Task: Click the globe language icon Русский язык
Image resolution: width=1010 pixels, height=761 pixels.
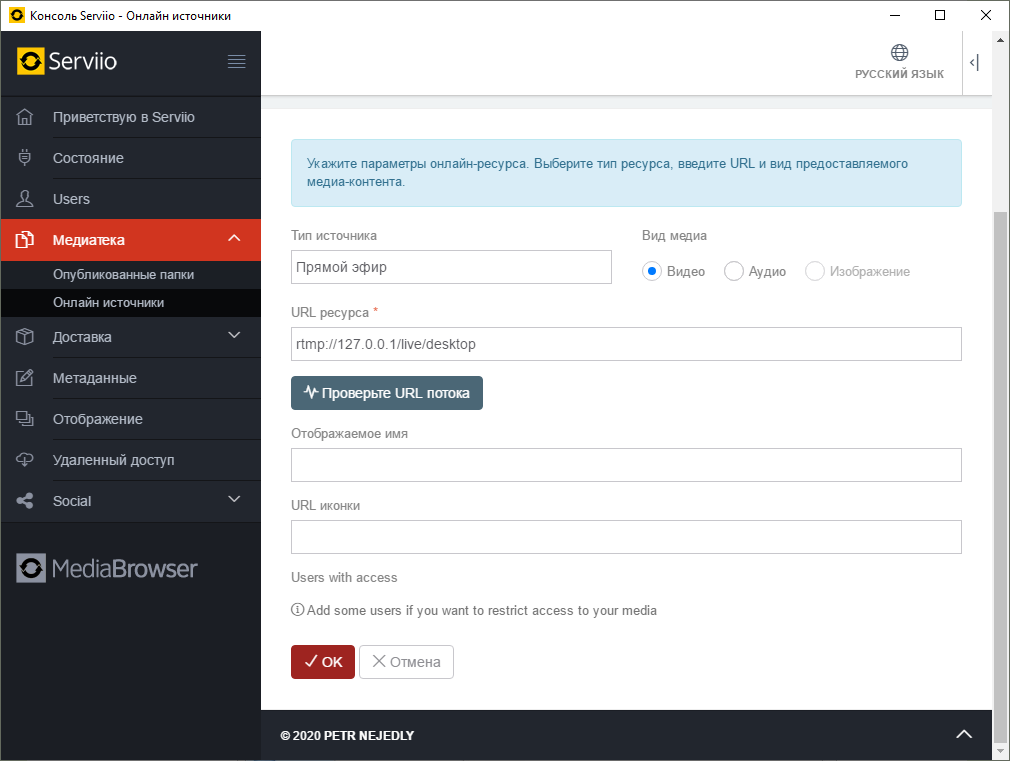Action: coord(899,53)
